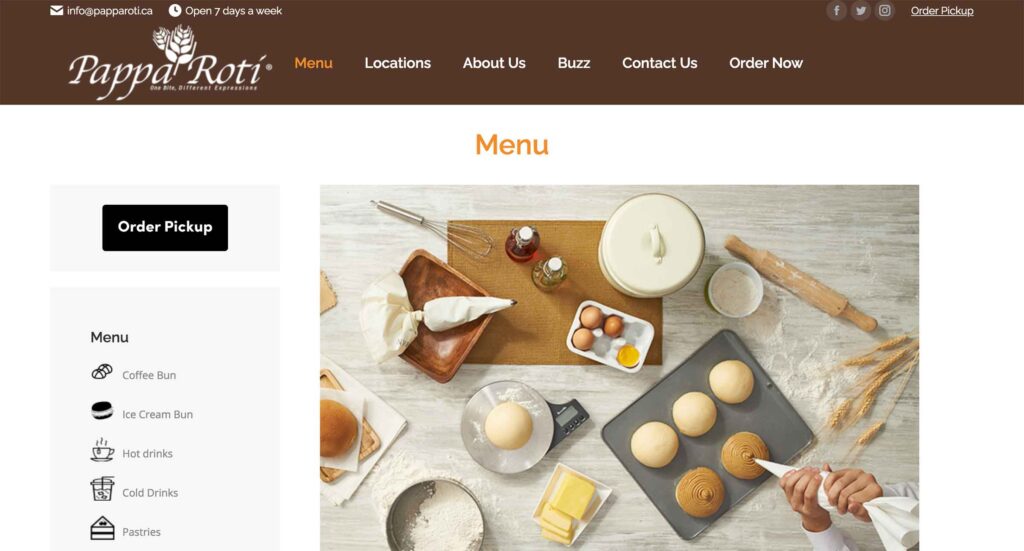This screenshot has width=1024, height=551.
Task: Open the Facebook social icon
Action: click(x=837, y=10)
